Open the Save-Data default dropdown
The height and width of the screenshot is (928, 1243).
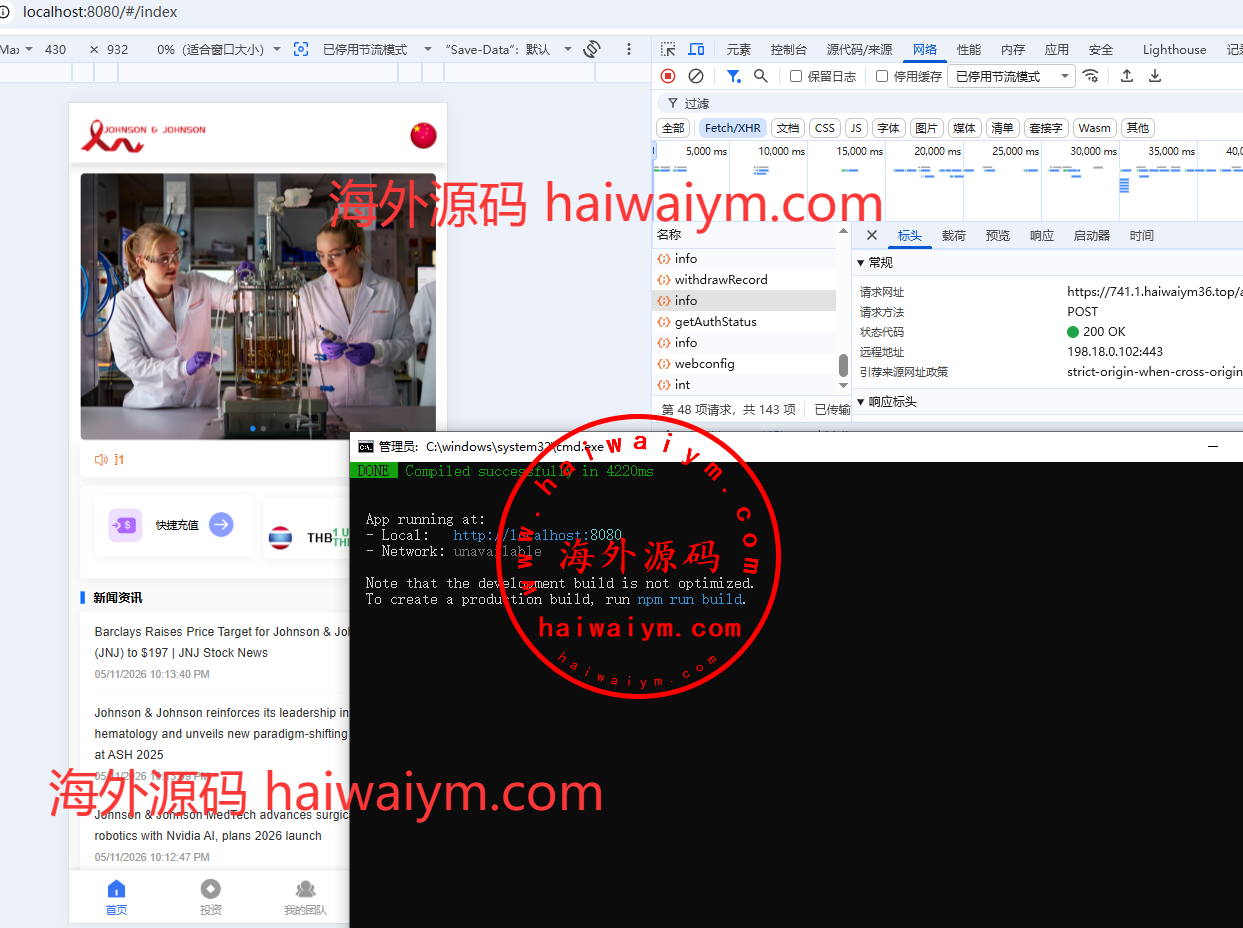[508, 49]
